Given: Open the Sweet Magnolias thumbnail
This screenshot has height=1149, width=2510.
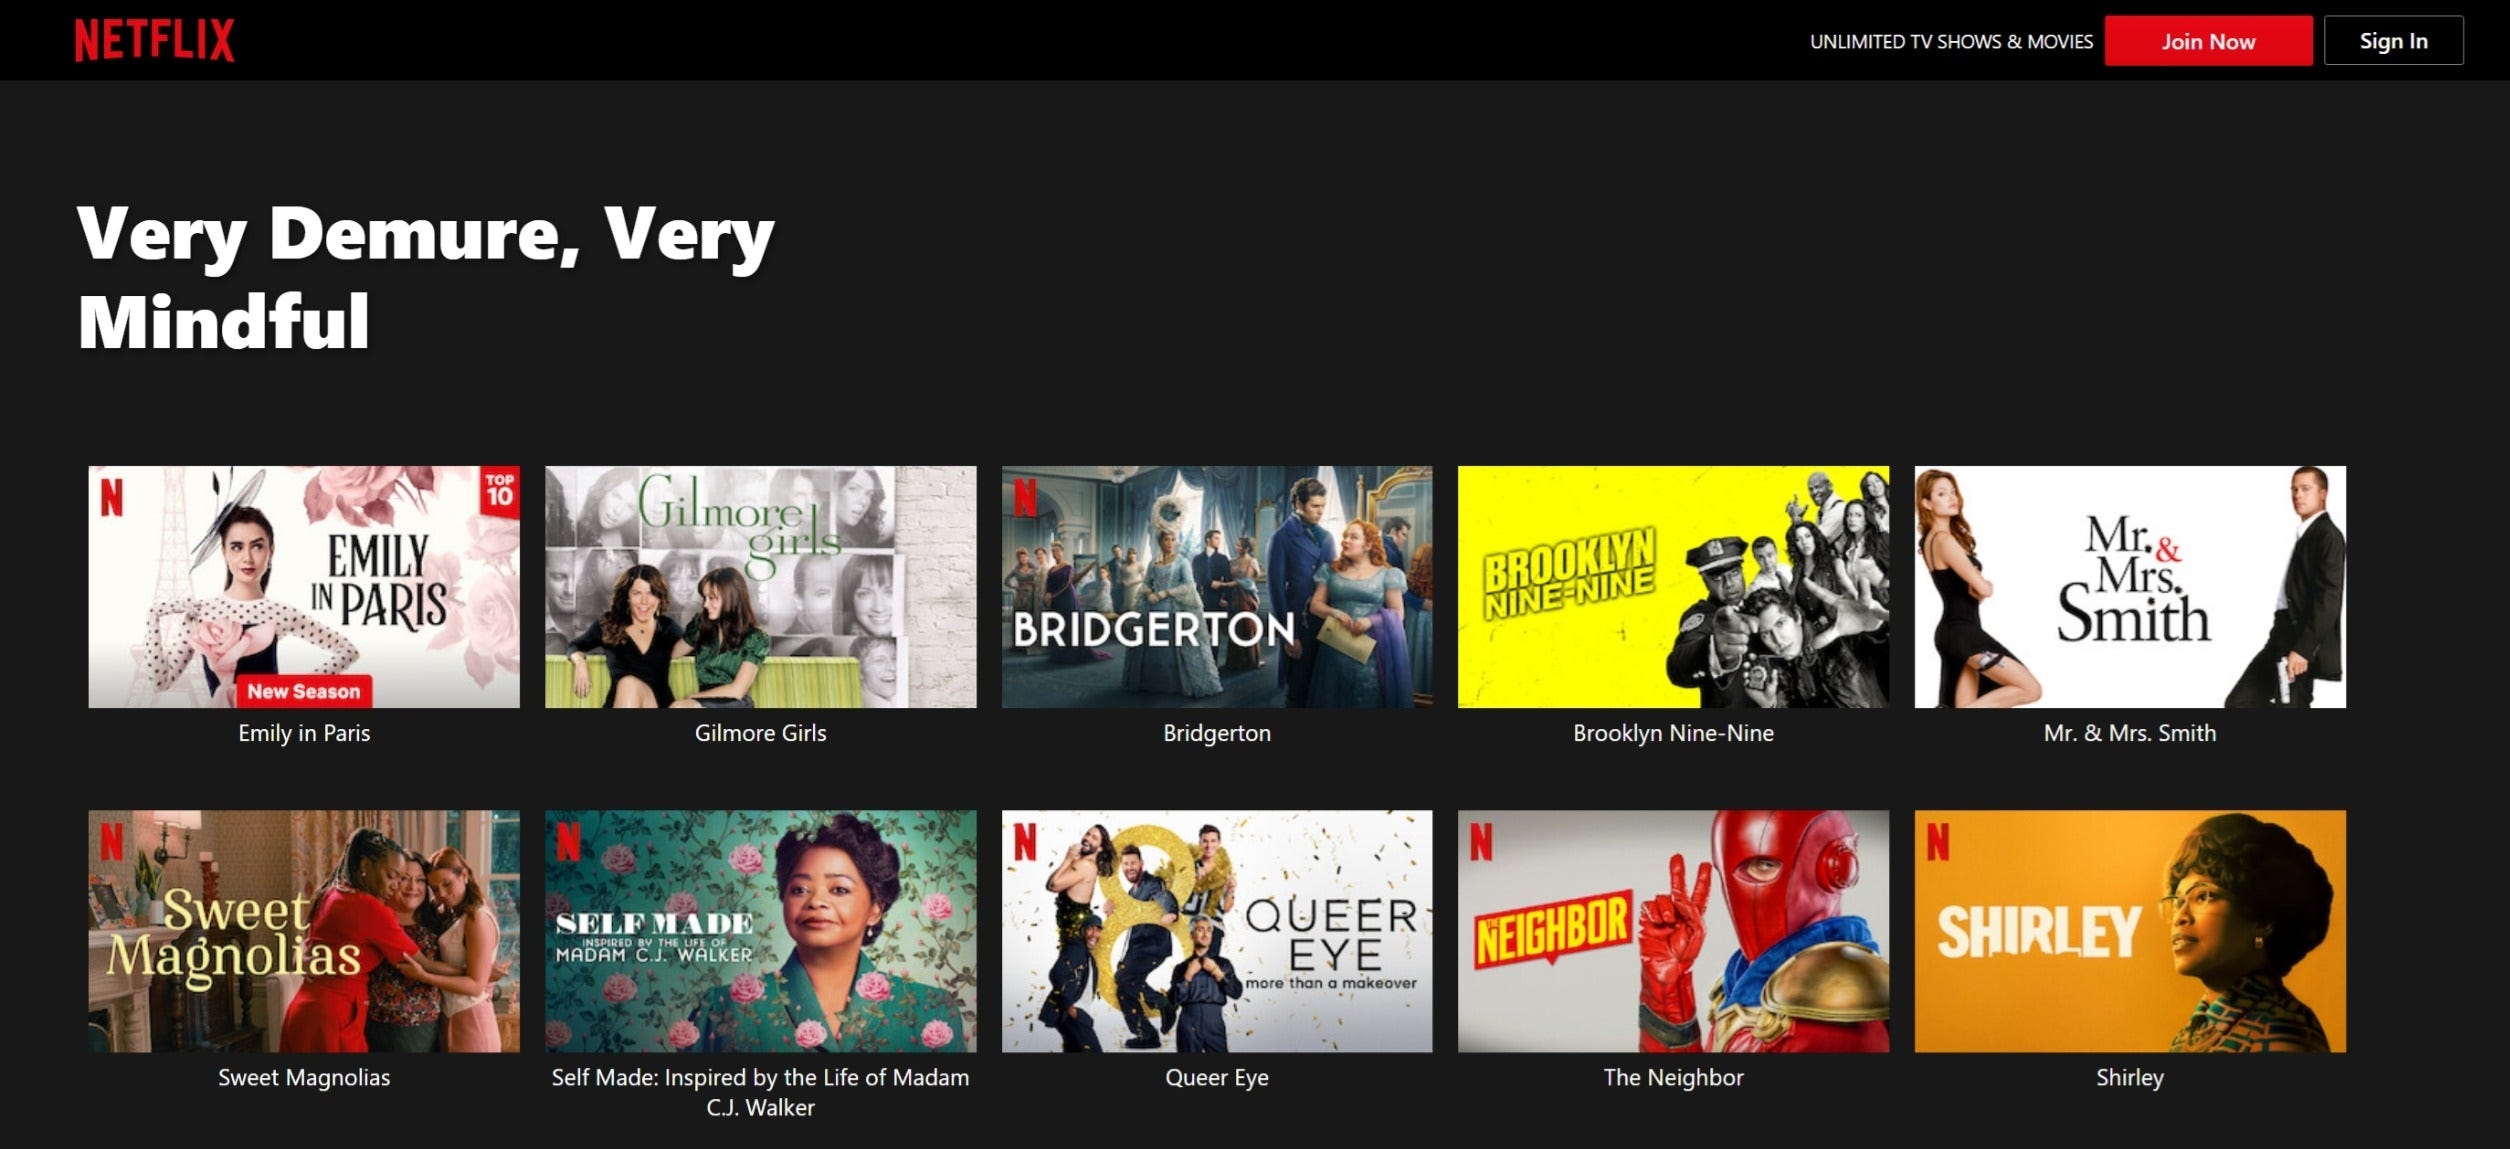Looking at the screenshot, I should point(304,931).
